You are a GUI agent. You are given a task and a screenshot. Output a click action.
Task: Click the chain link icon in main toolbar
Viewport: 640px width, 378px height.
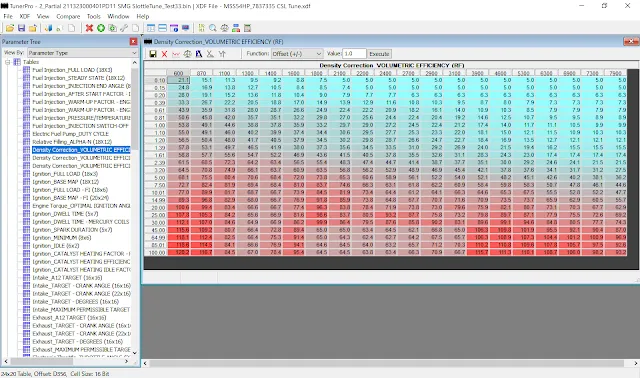coord(124,28)
